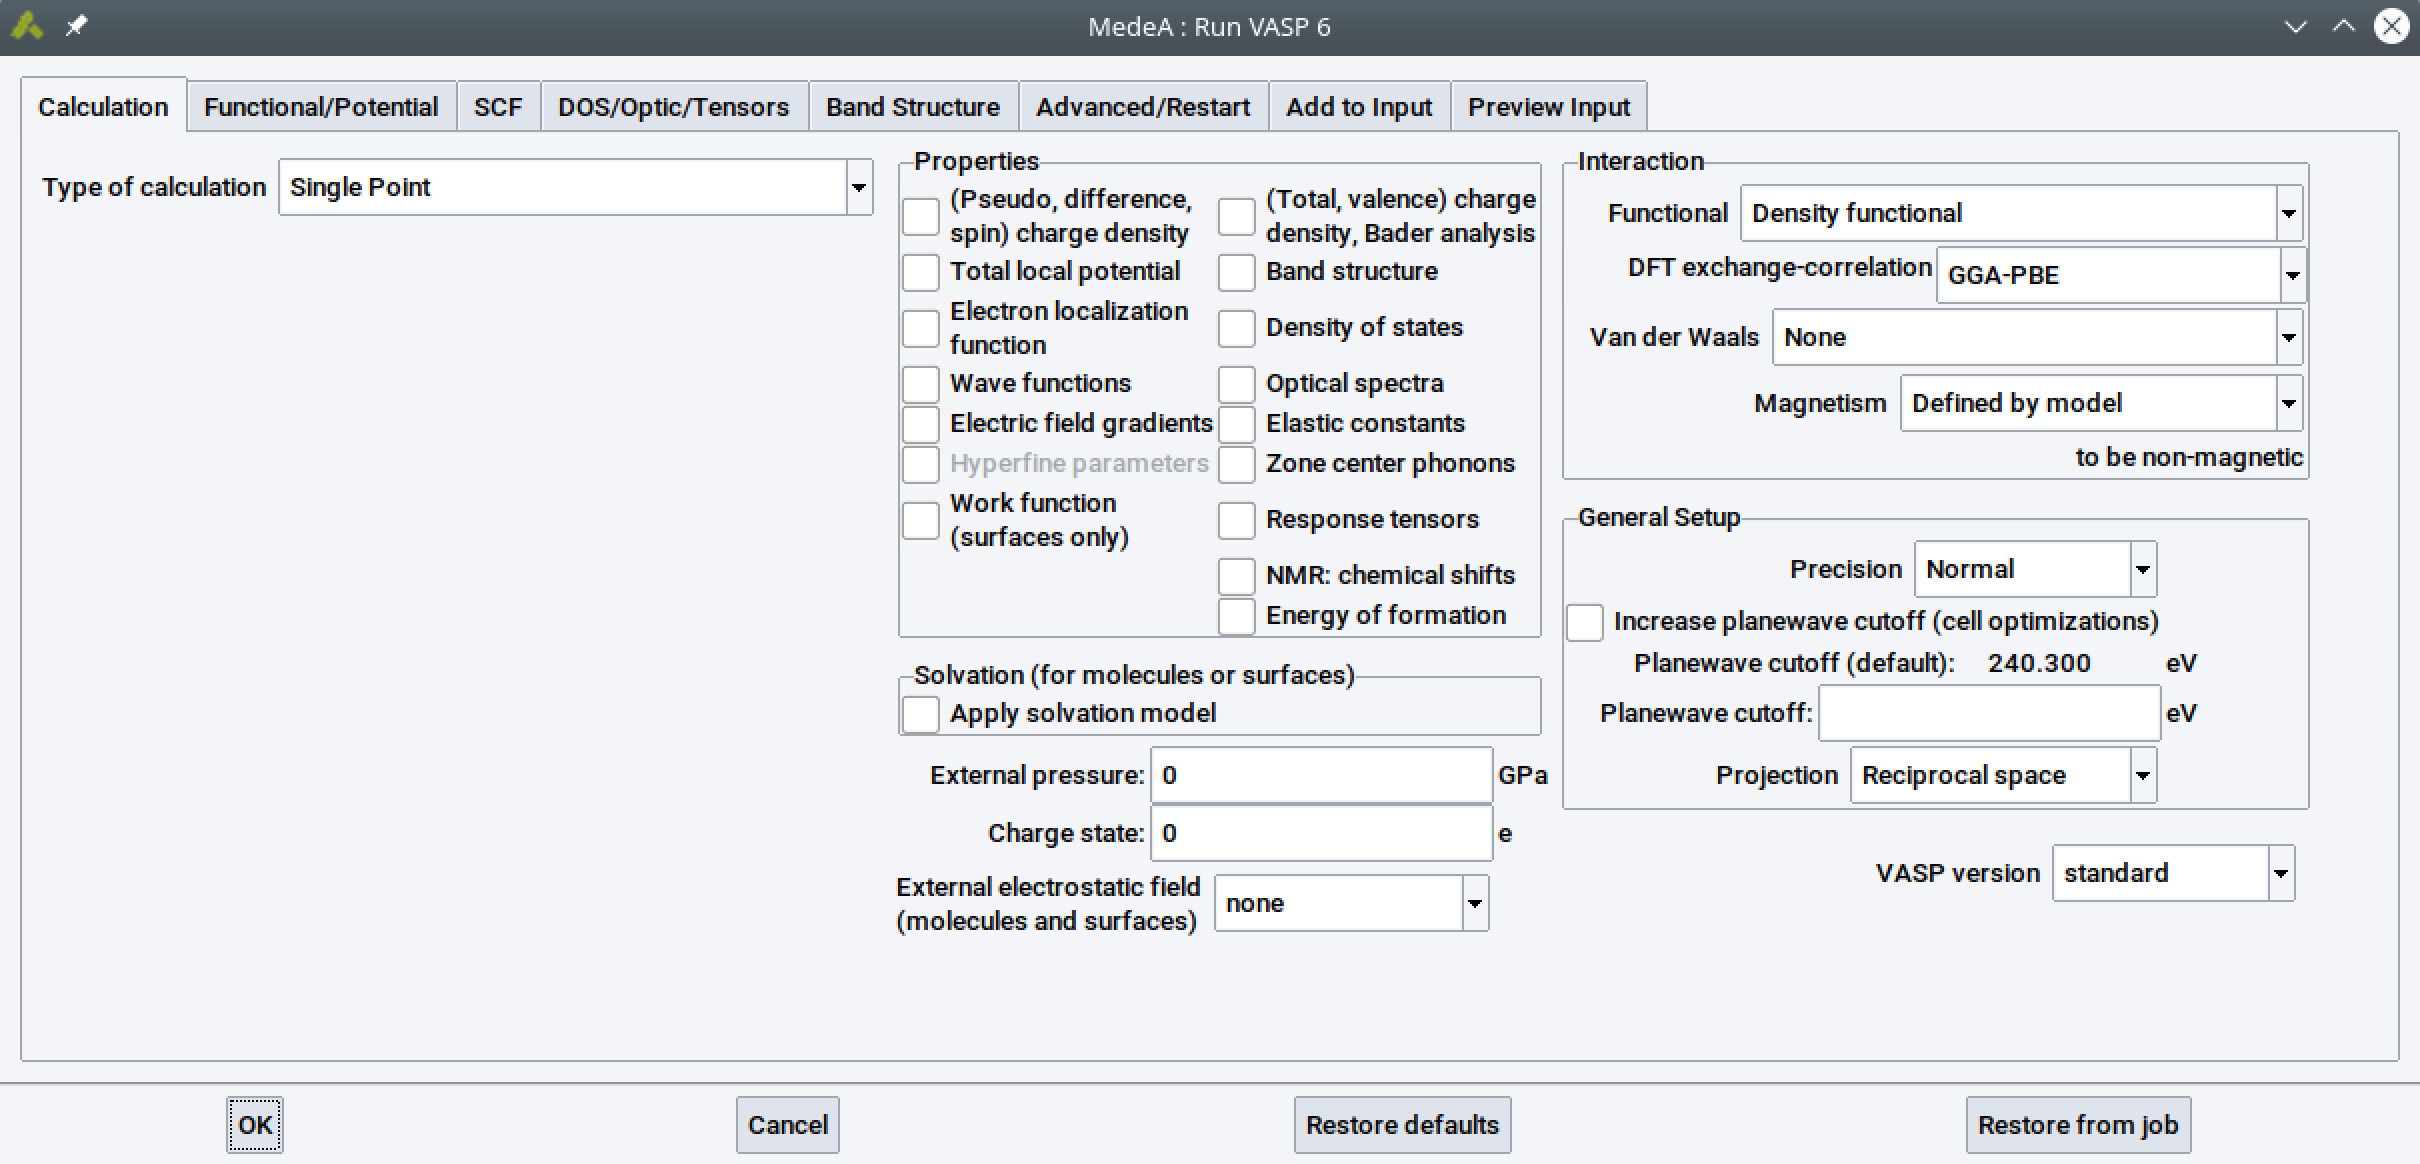The width and height of the screenshot is (2420, 1164).
Task: Open the Functional/Potential tab
Action: (321, 107)
